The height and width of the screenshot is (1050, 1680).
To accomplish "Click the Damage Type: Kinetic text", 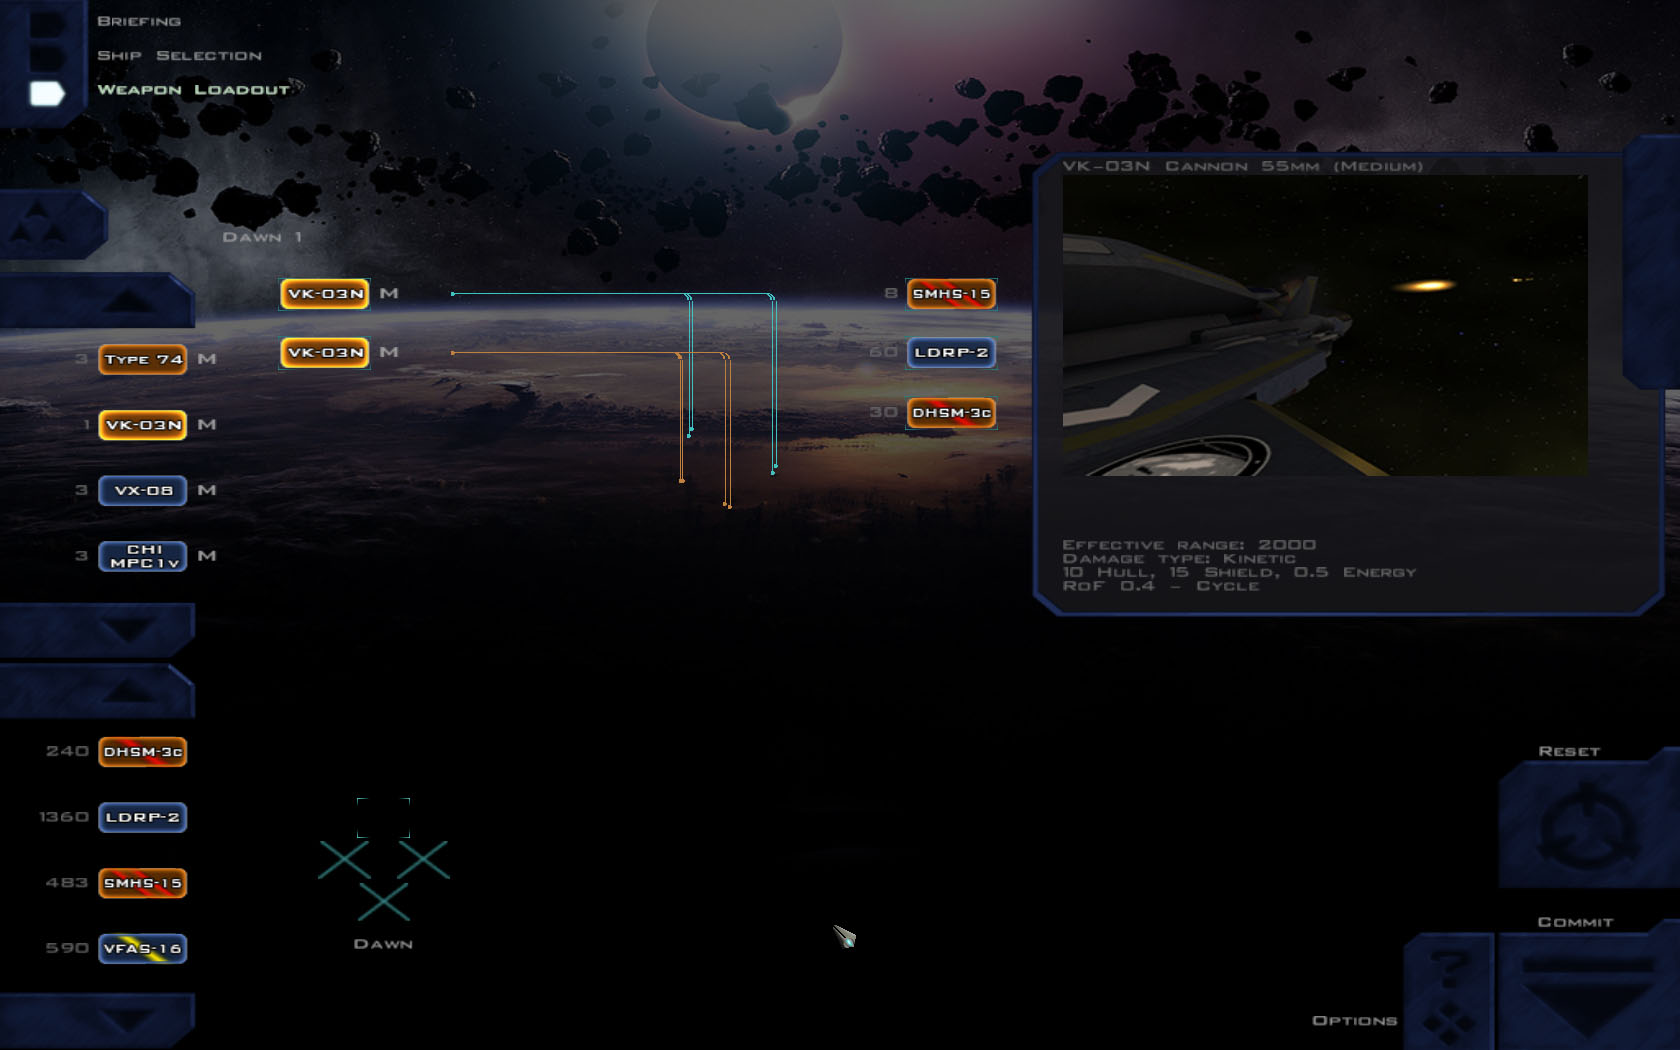I will (x=1178, y=559).
